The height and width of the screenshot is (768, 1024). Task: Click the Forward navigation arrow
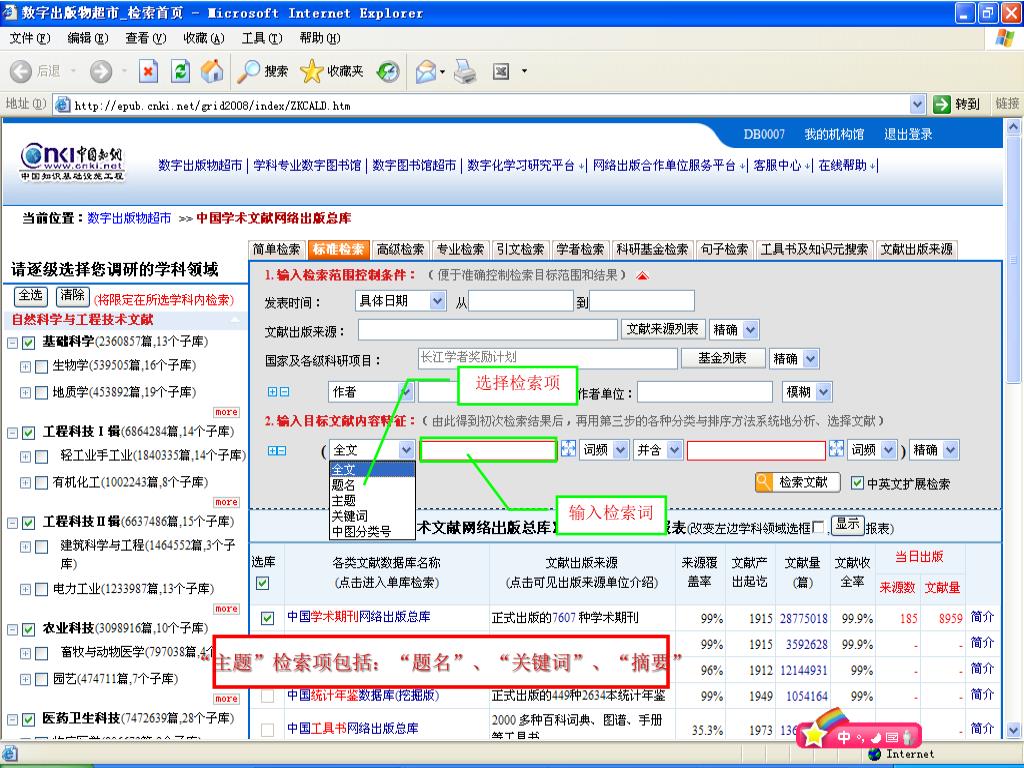coord(101,71)
